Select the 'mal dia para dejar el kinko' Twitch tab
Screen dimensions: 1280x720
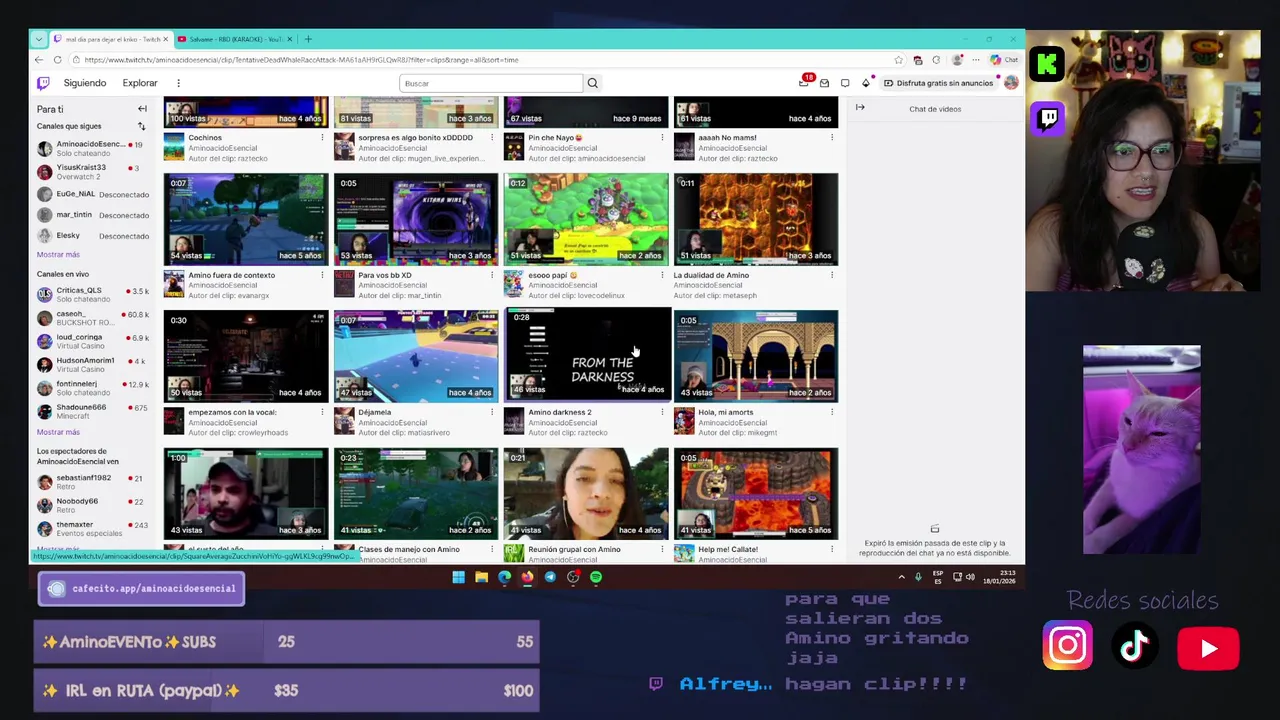click(110, 39)
